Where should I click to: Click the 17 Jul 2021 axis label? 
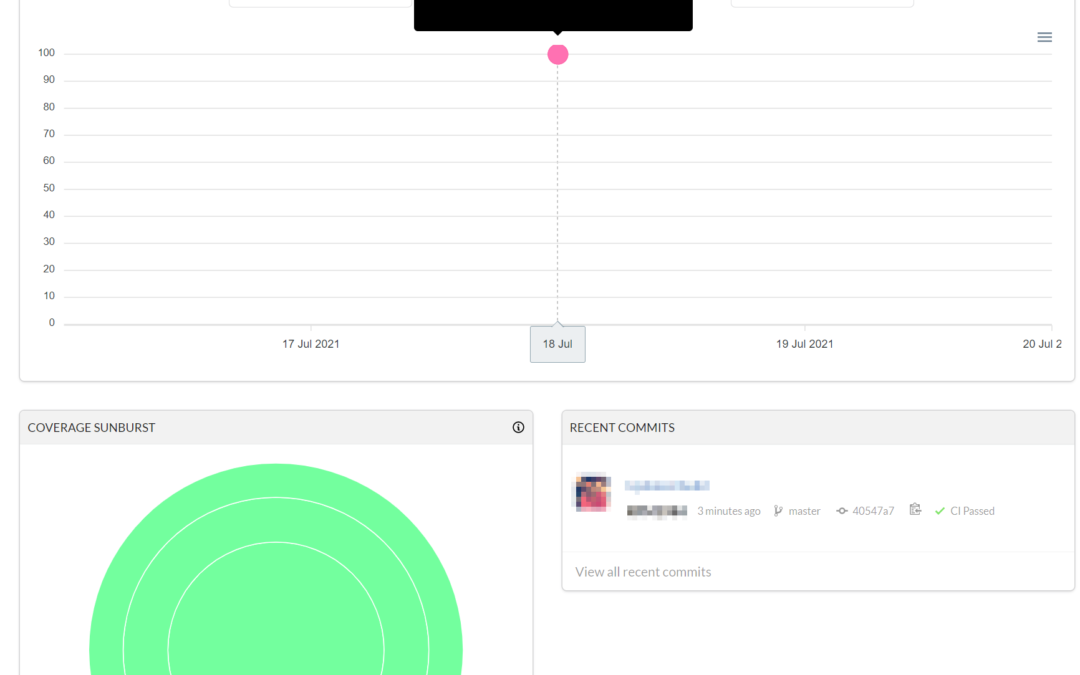[311, 344]
